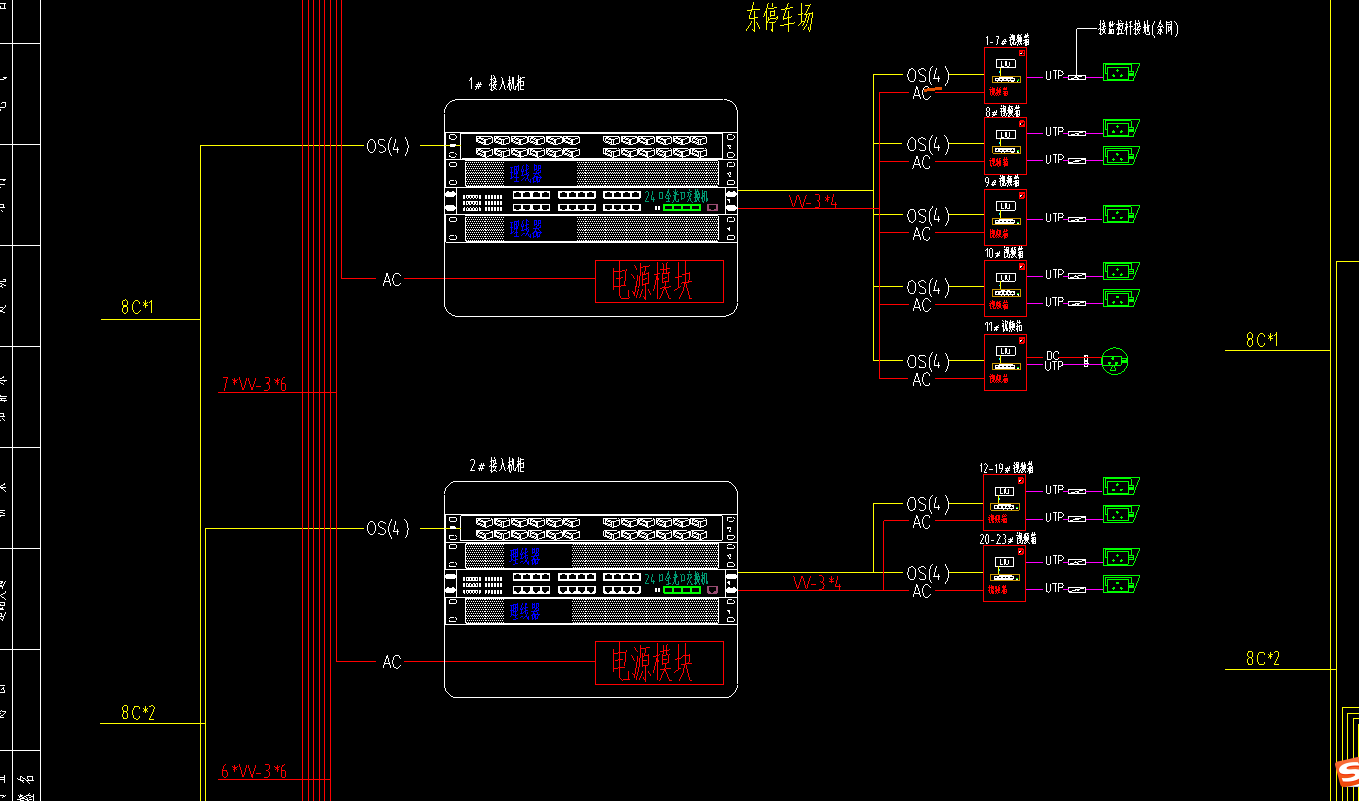Select the upper camera of the 10# 视频箱

pos(1121,271)
